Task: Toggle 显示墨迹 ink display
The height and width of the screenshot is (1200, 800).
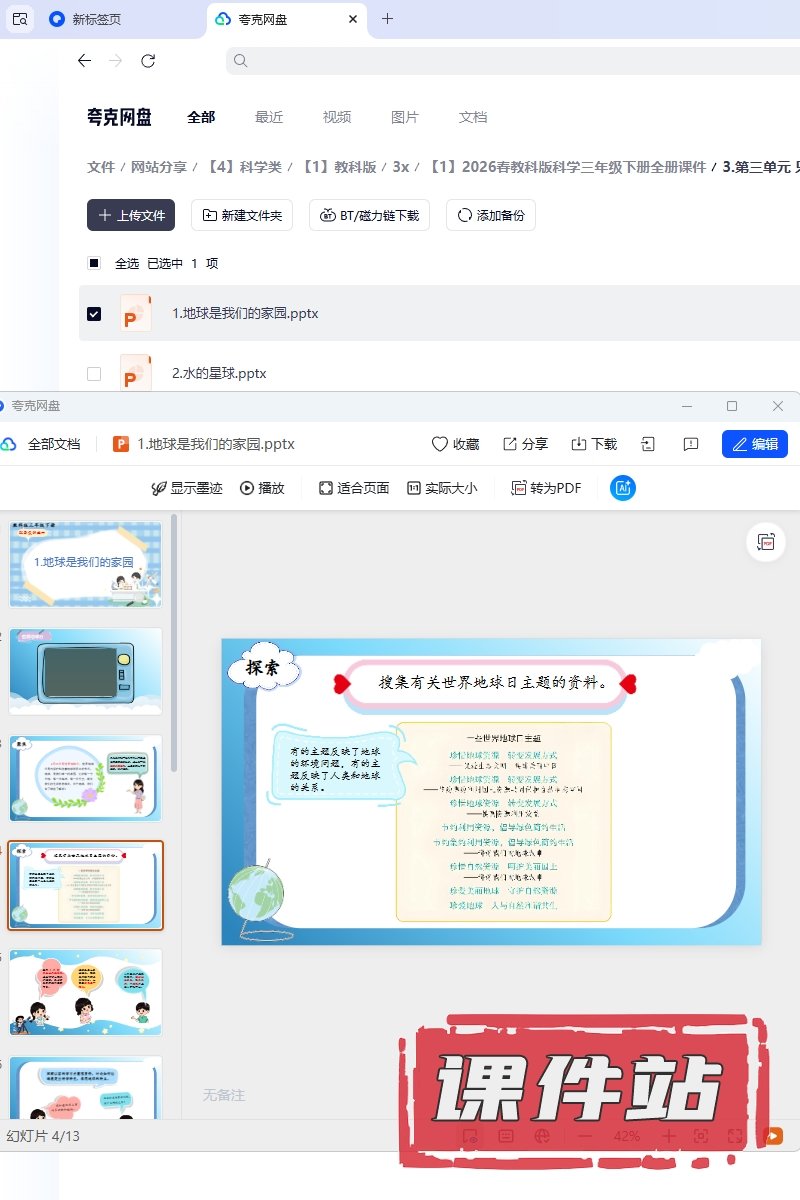Action: [186, 488]
